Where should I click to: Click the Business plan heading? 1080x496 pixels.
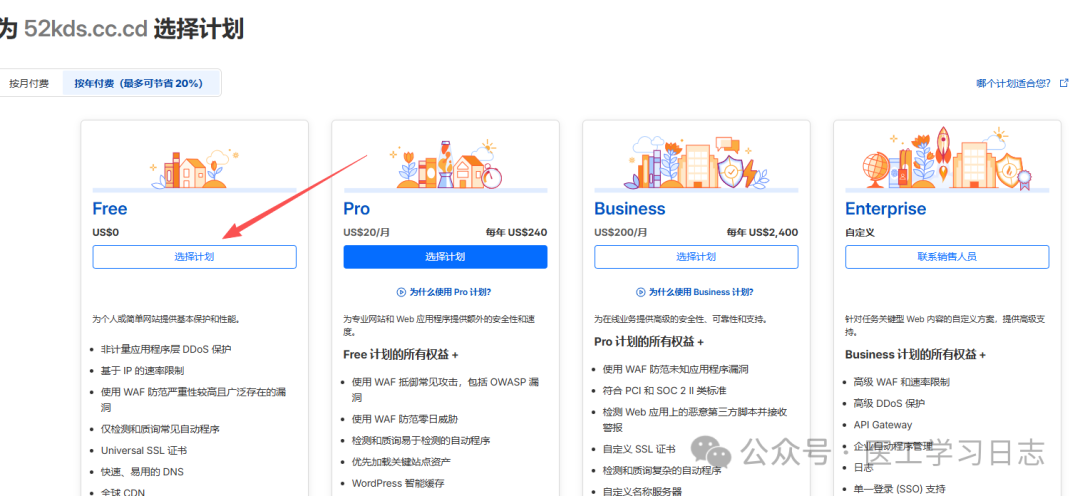630,209
